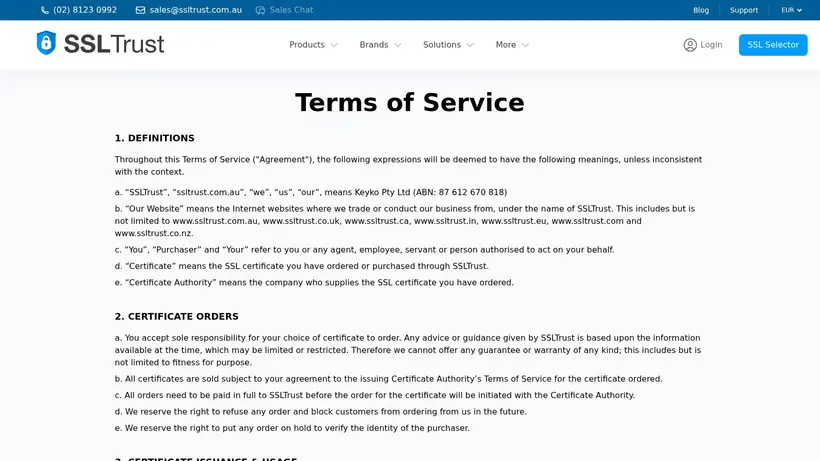Open the Products menu
820x461 pixels.
[x=307, y=45]
